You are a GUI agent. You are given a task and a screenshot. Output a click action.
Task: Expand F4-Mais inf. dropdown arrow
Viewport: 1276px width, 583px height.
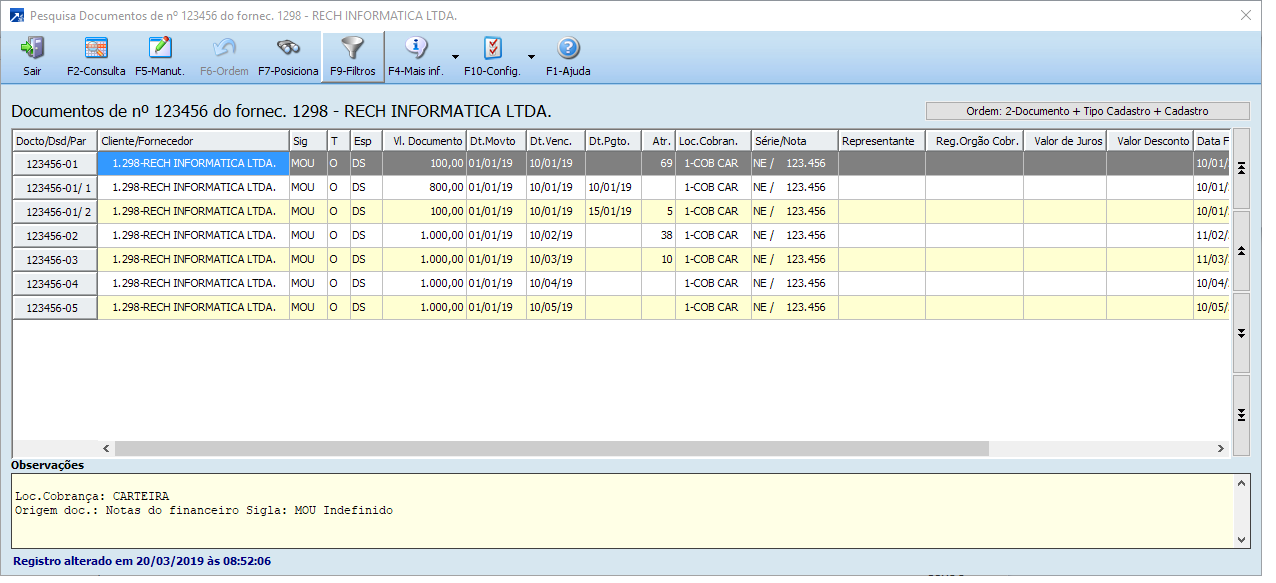[x=455, y=57]
